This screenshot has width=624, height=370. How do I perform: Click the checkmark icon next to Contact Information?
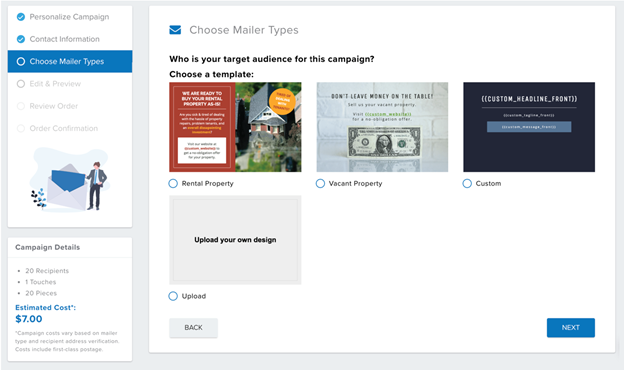[21, 39]
